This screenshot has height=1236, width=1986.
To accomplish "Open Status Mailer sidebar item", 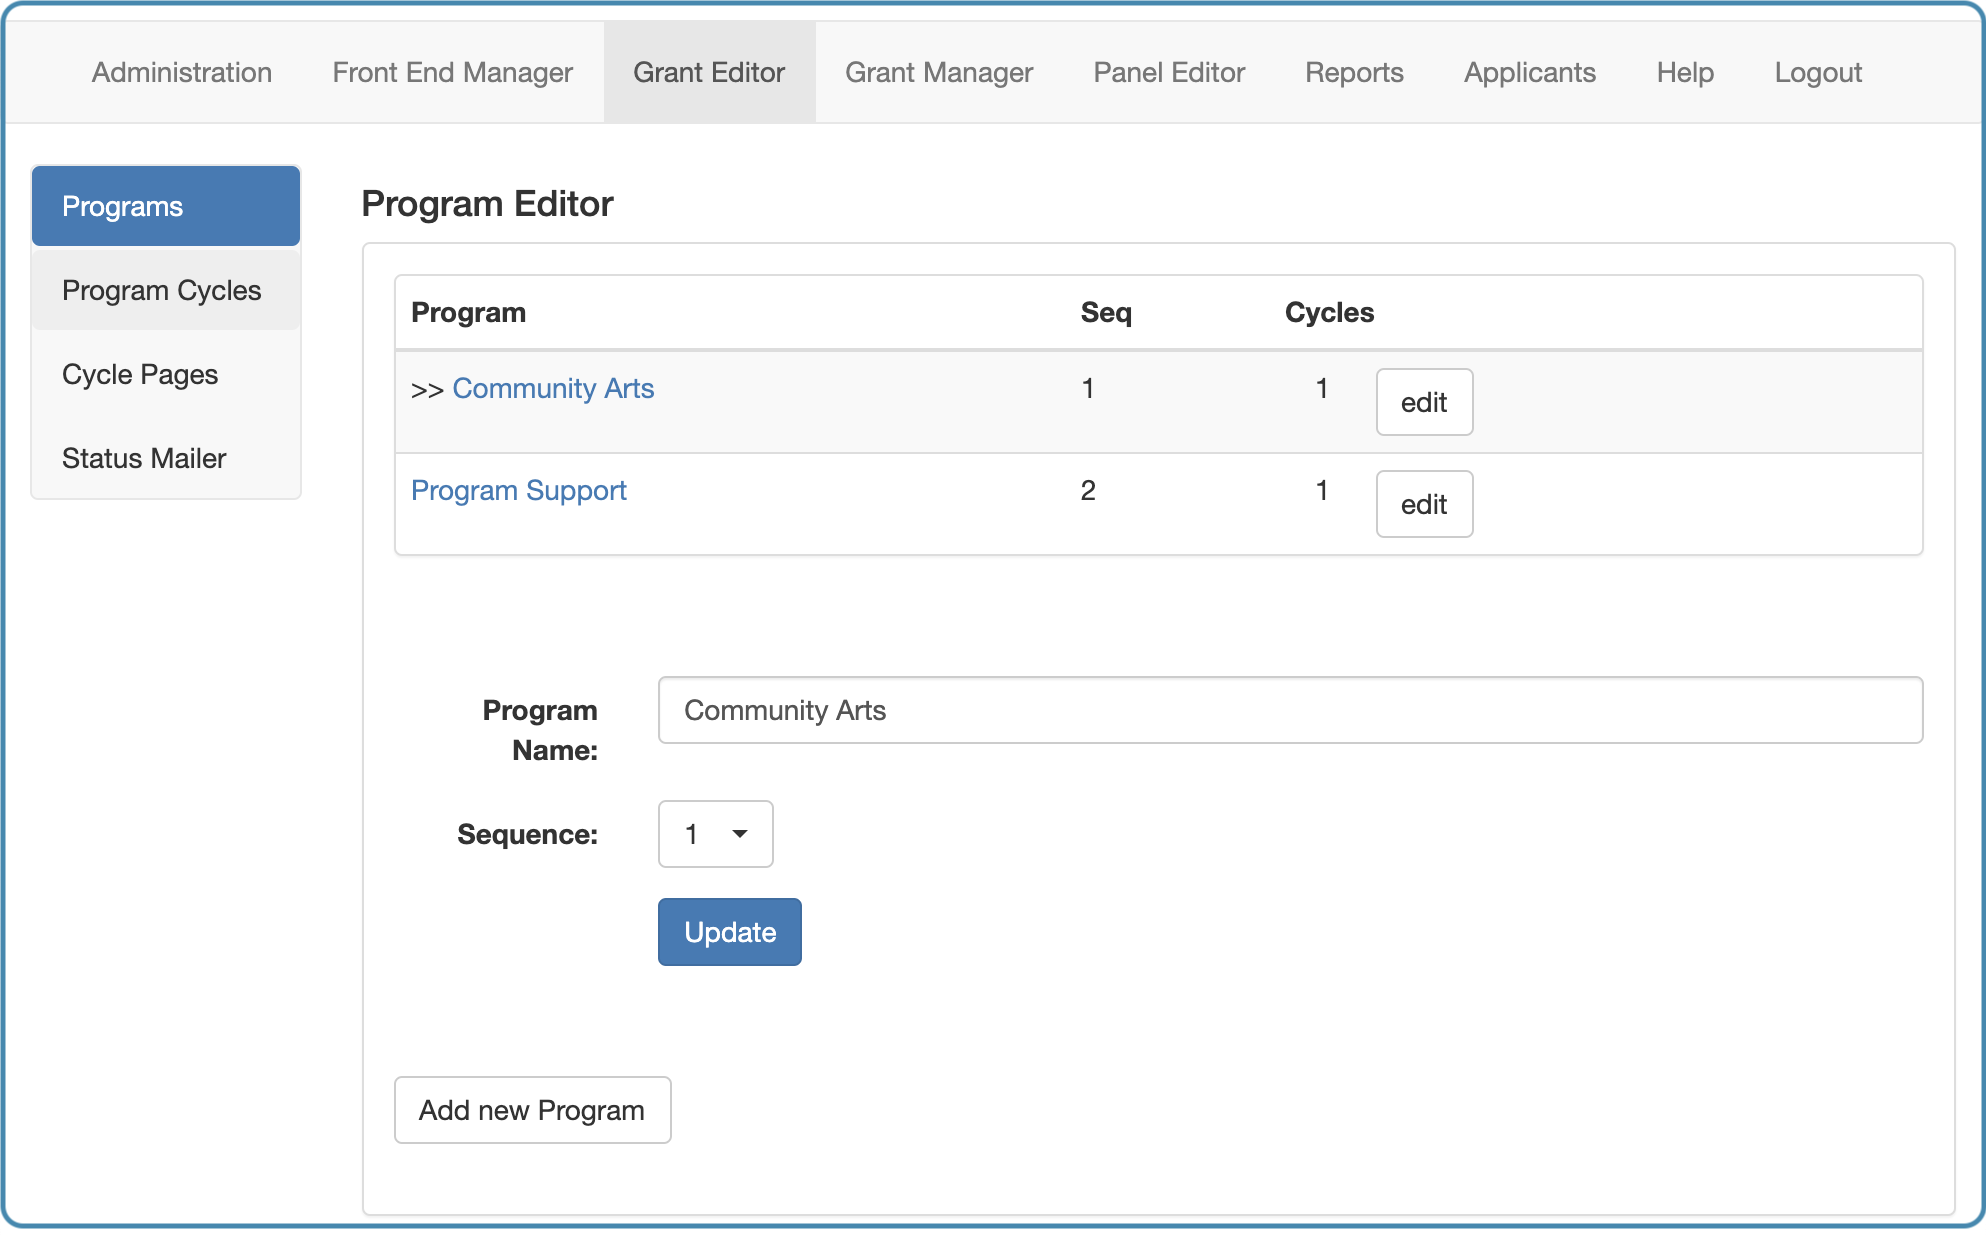I will pos(166,459).
